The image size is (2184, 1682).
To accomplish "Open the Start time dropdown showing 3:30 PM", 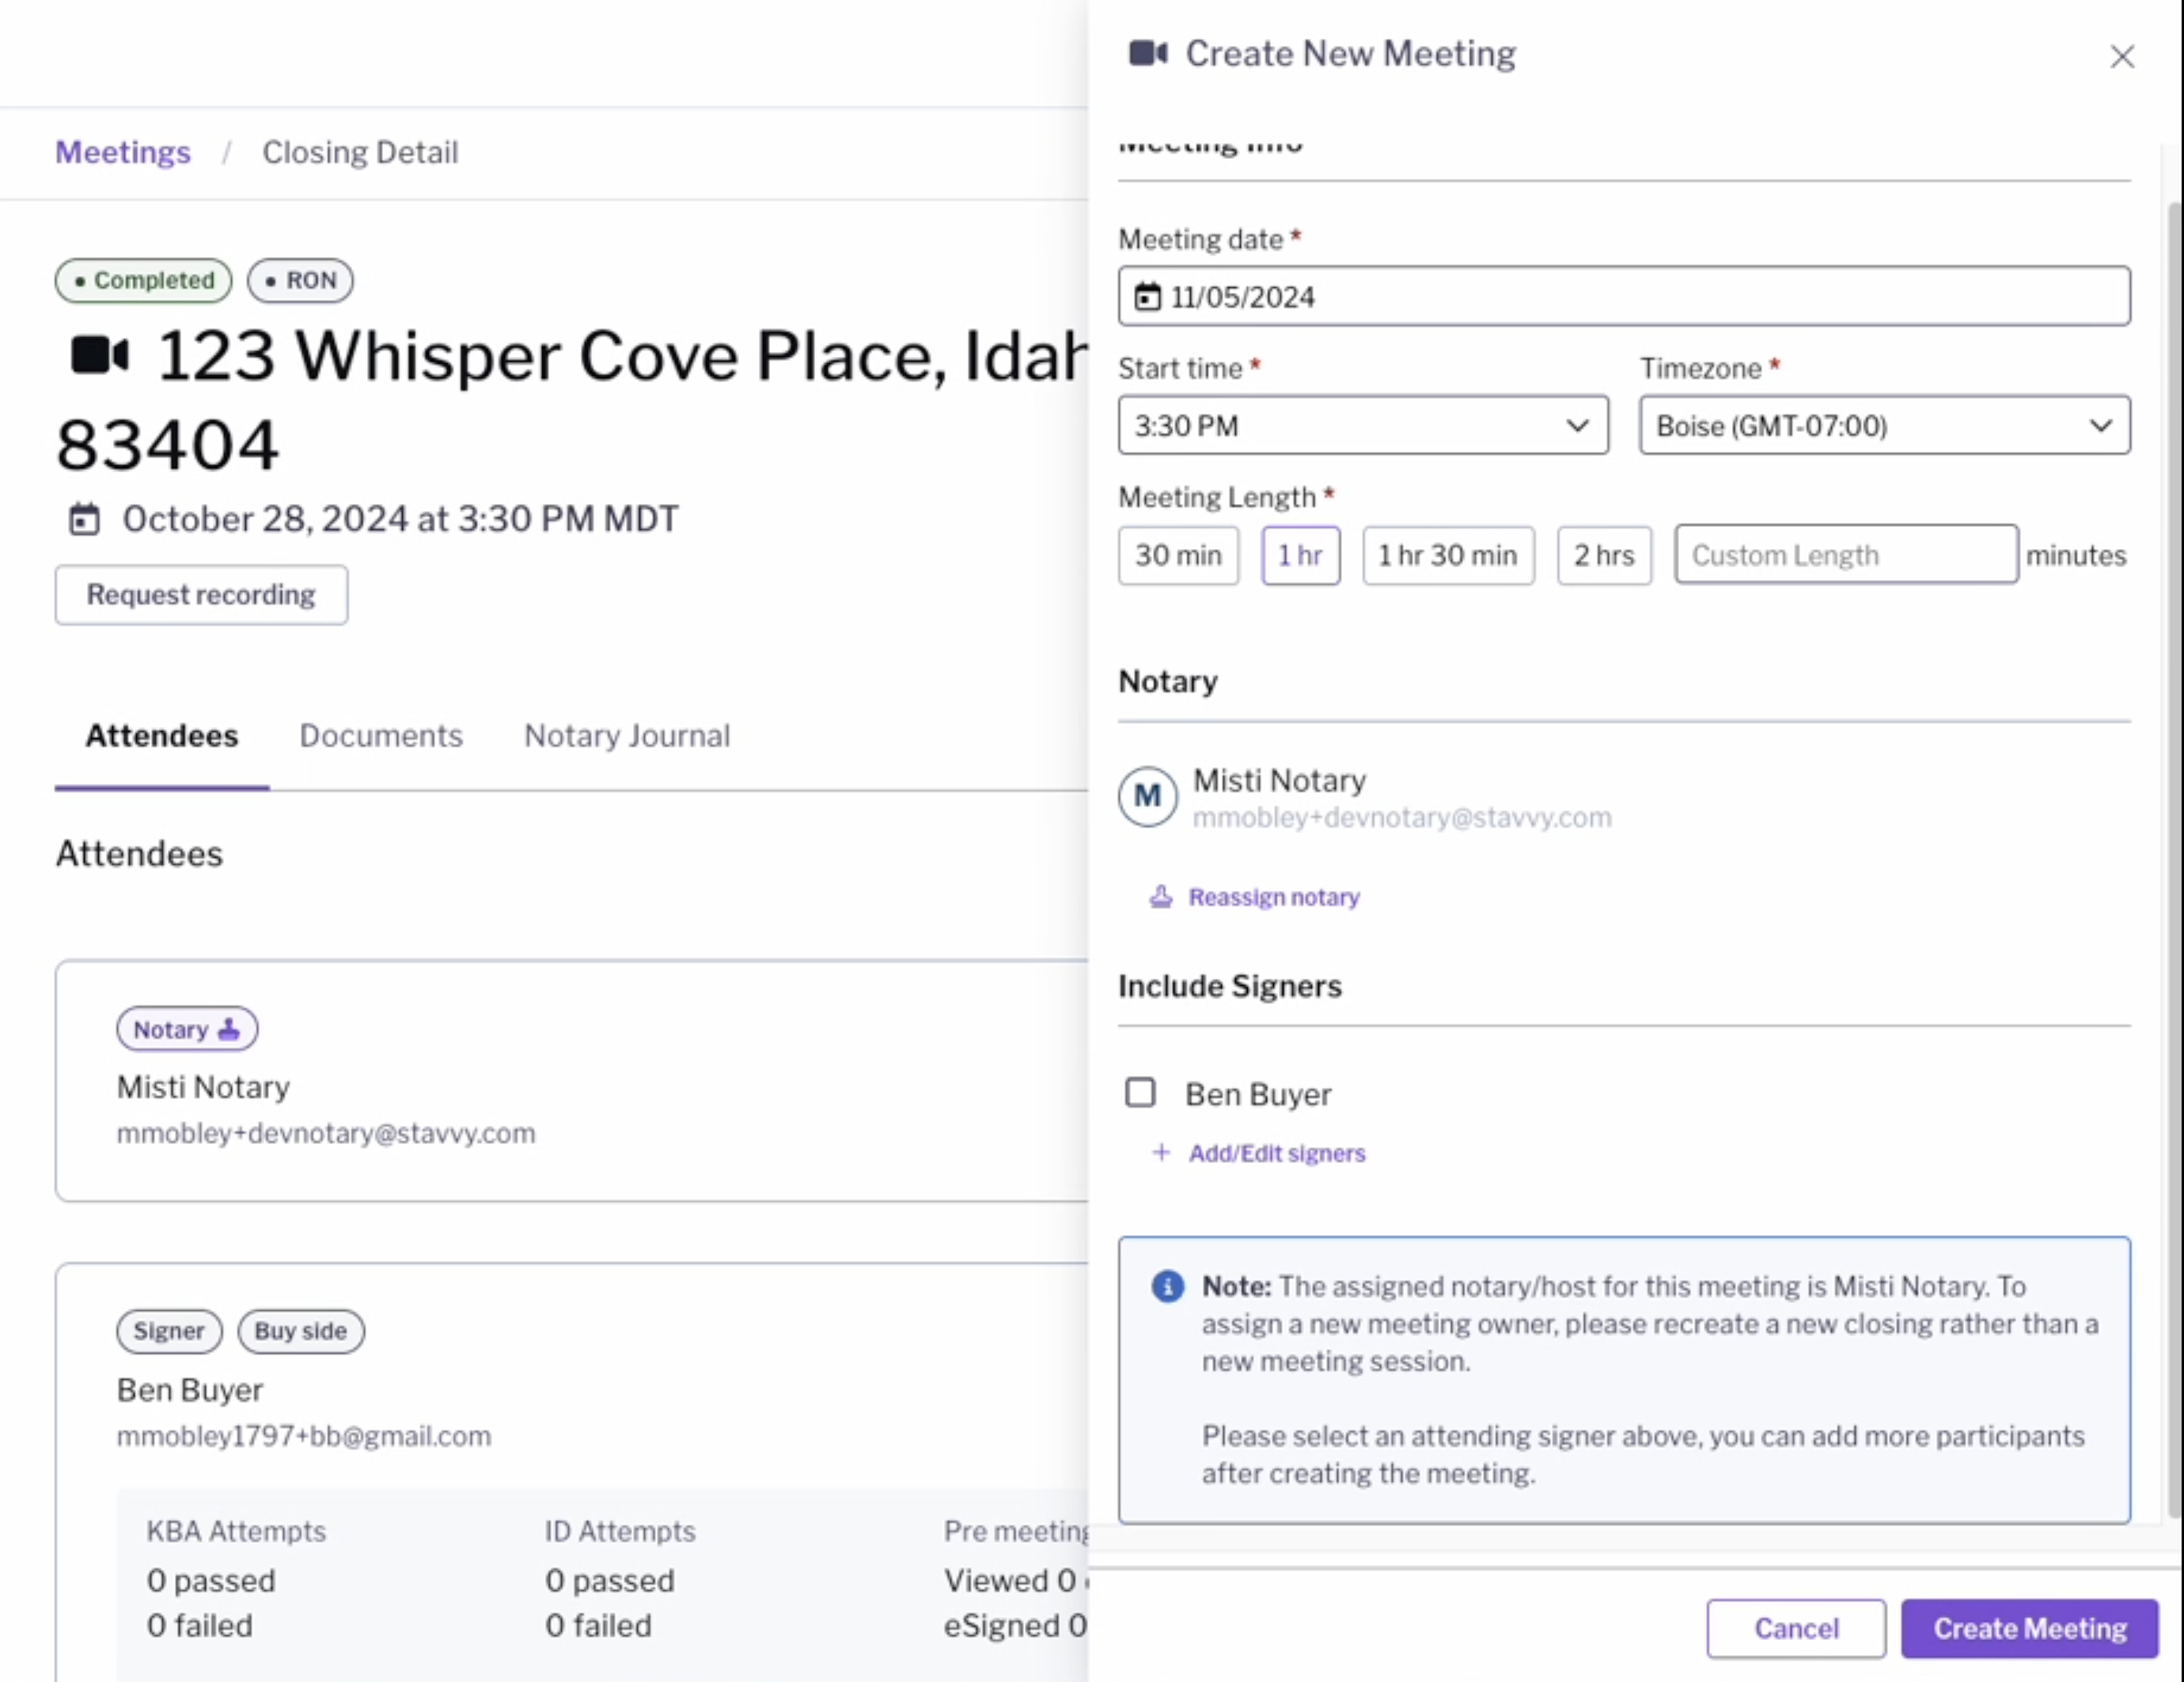I will 1363,425.
